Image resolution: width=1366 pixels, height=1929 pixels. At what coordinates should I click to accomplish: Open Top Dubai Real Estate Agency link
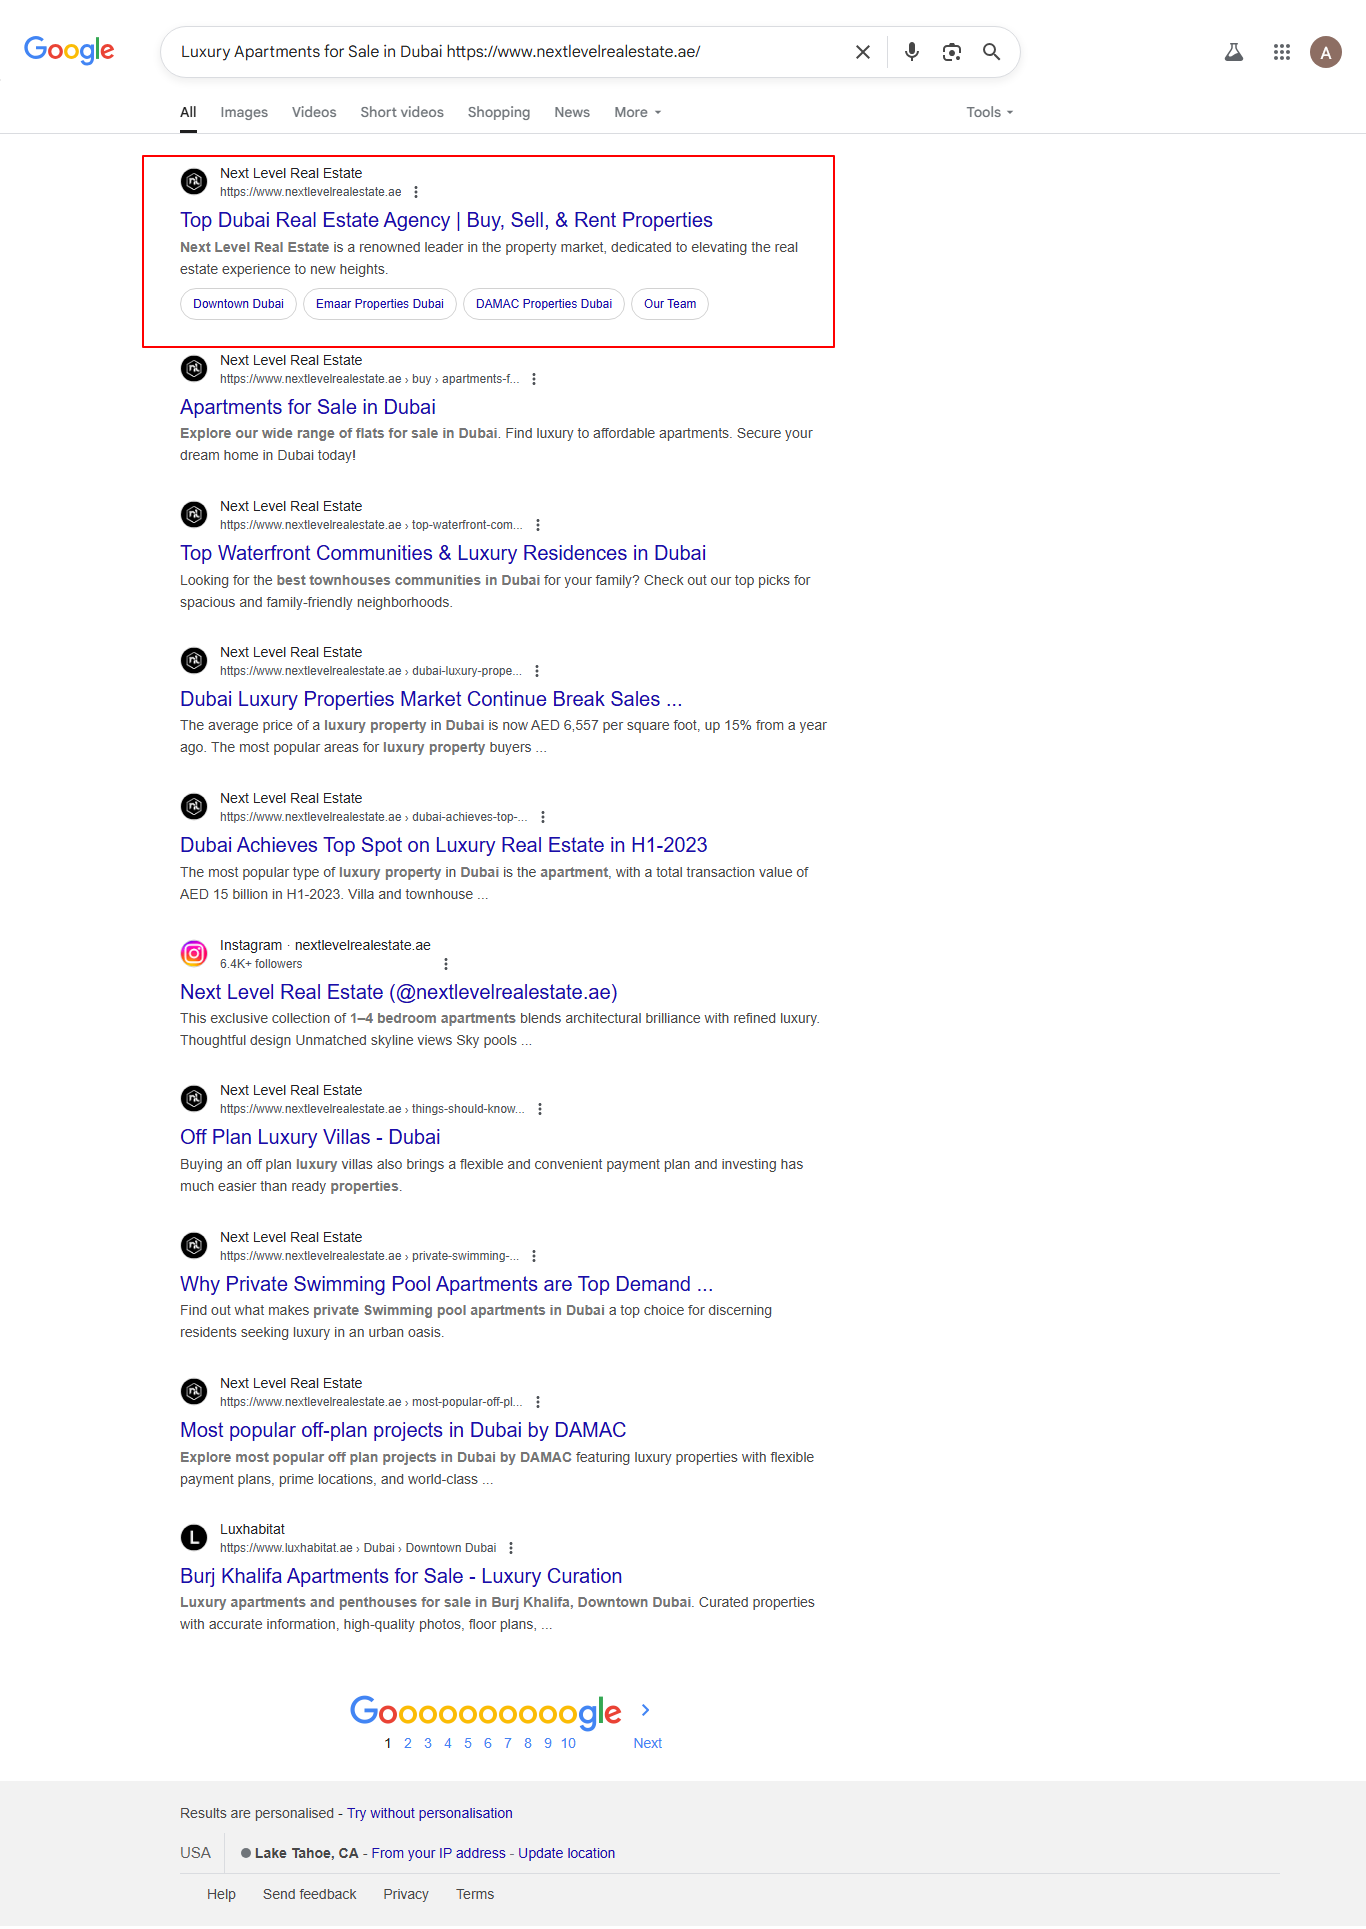click(x=446, y=220)
